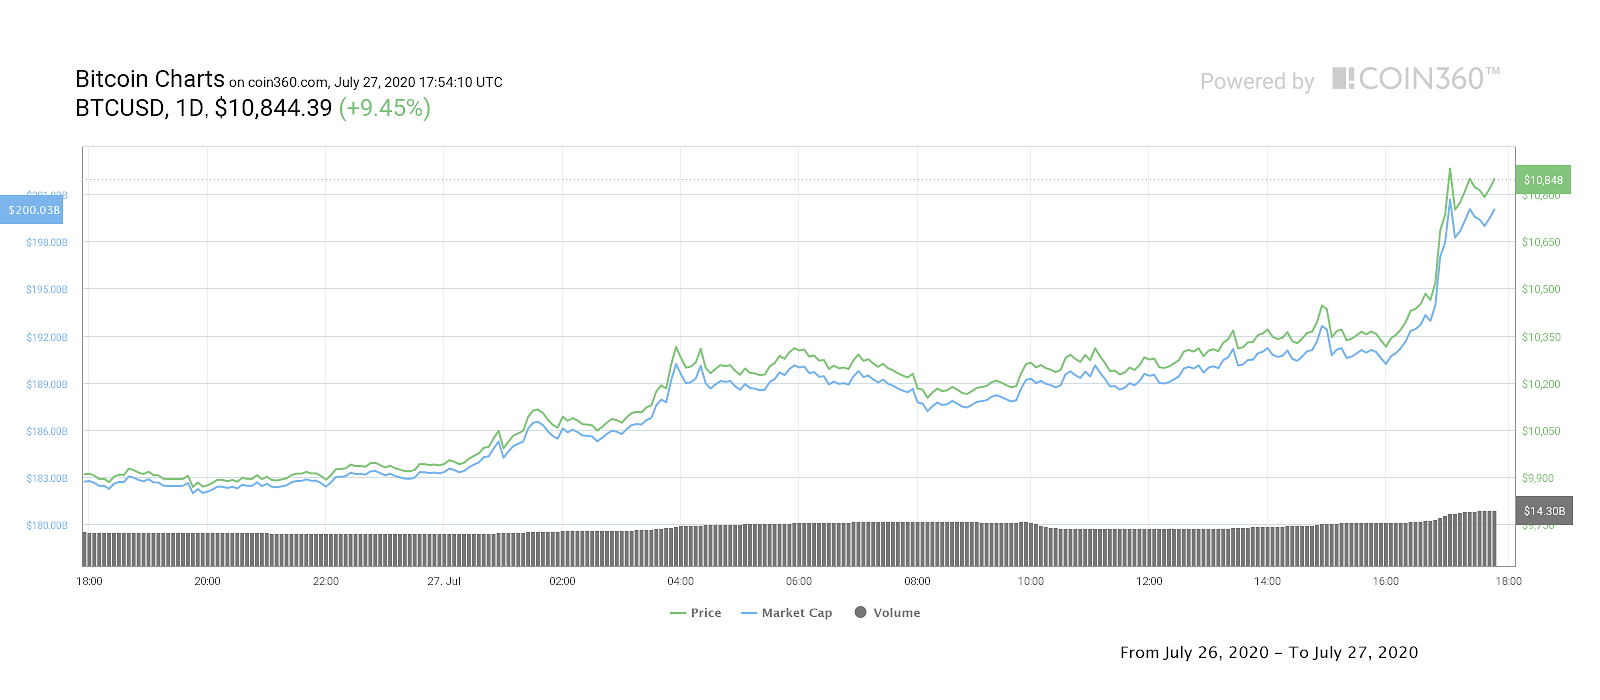Click the $10,050 right axis label
The image size is (1600, 700).
(x=1541, y=431)
